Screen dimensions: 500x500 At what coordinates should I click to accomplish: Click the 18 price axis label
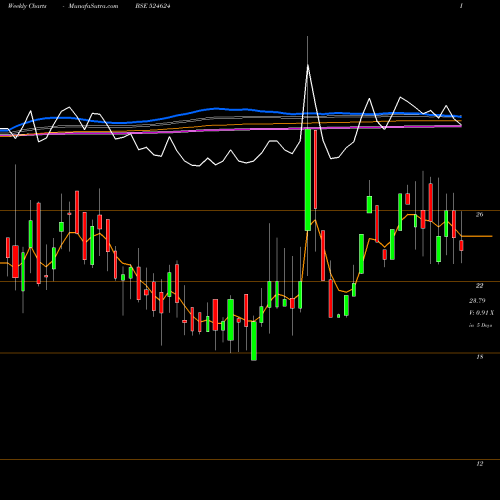[479, 357]
